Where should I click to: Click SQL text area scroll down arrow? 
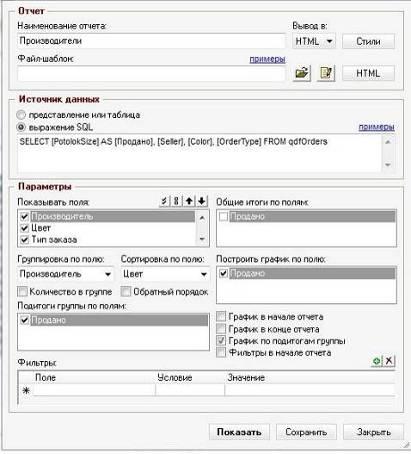pyautogui.click(x=388, y=165)
